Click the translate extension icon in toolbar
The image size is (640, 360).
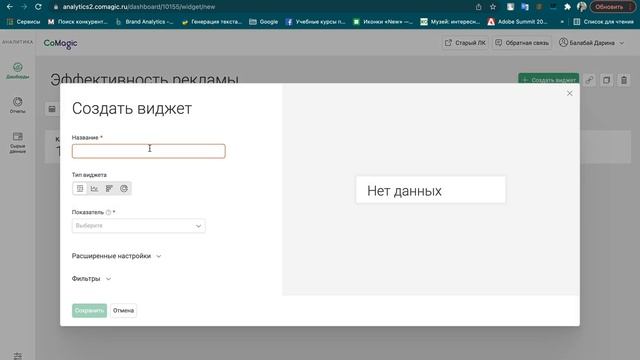point(525,7)
